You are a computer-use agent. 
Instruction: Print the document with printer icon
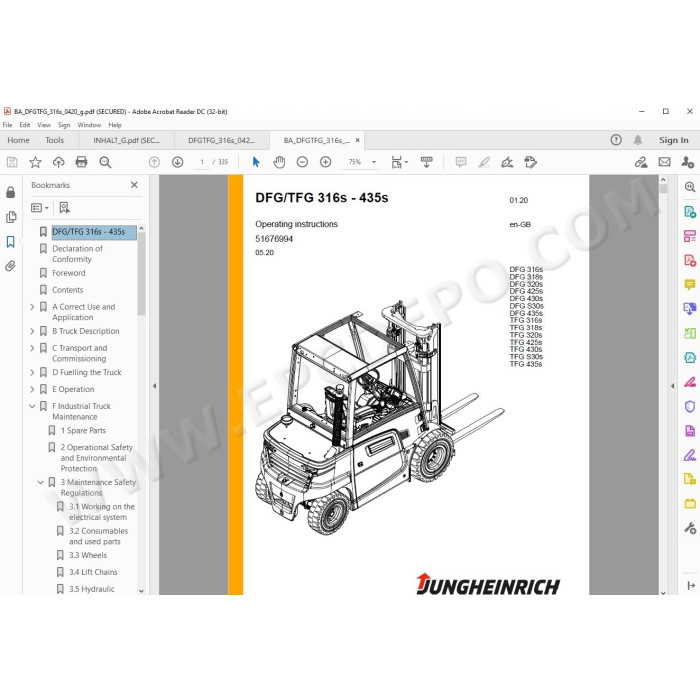pos(81,162)
